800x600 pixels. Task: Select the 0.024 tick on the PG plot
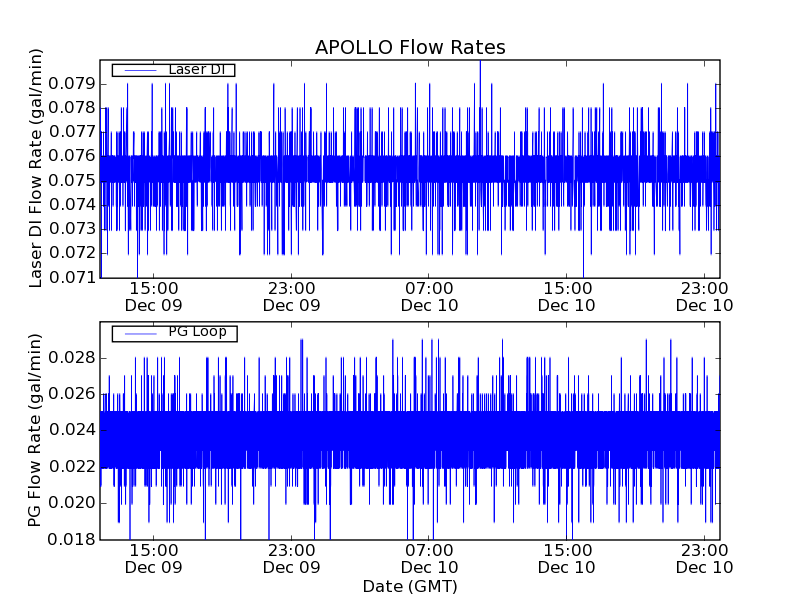tap(72, 431)
